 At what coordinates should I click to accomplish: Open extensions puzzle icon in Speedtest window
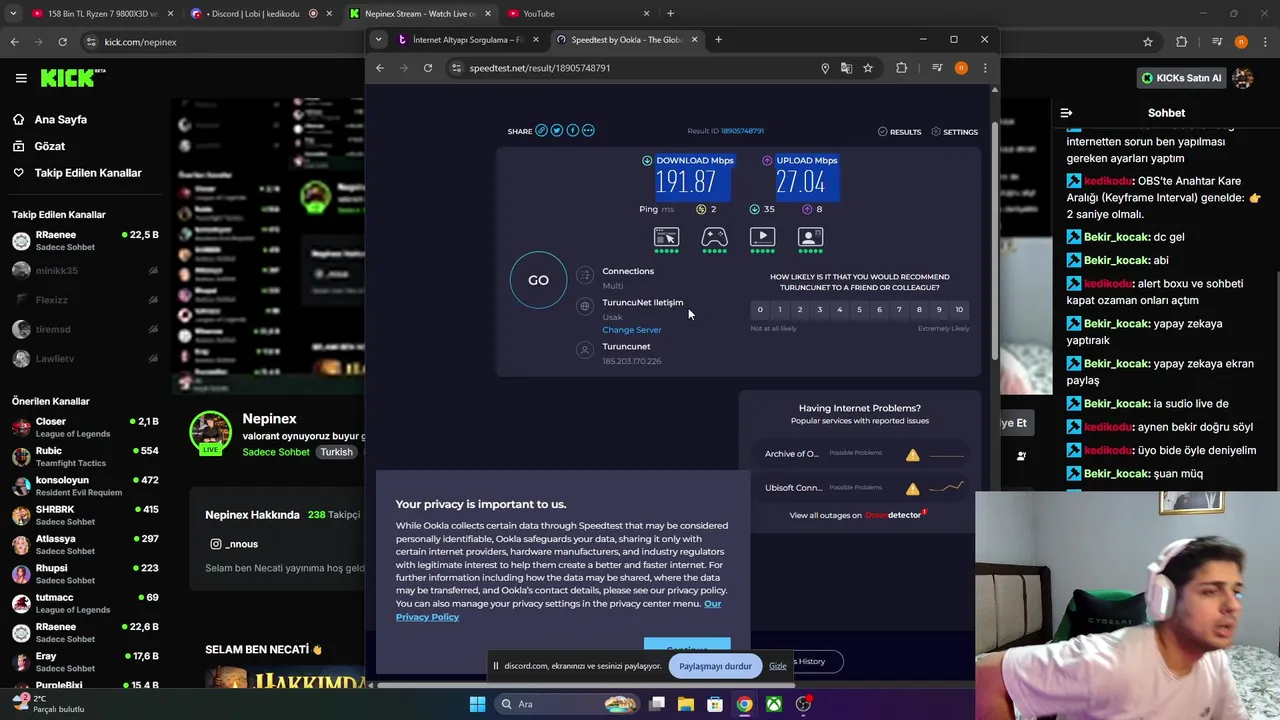[902, 68]
